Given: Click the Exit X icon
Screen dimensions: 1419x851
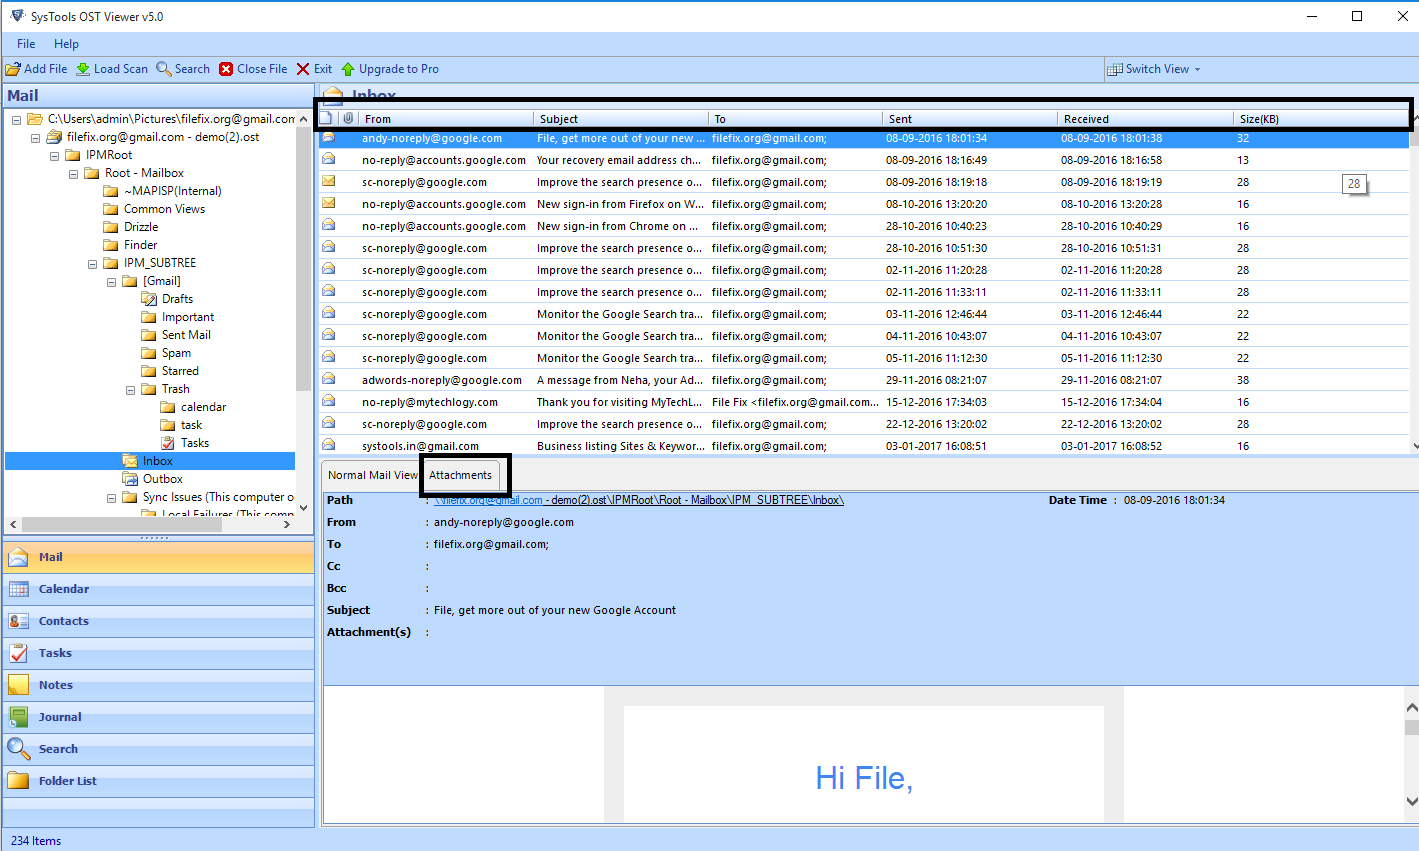Looking at the screenshot, I should (x=303, y=69).
